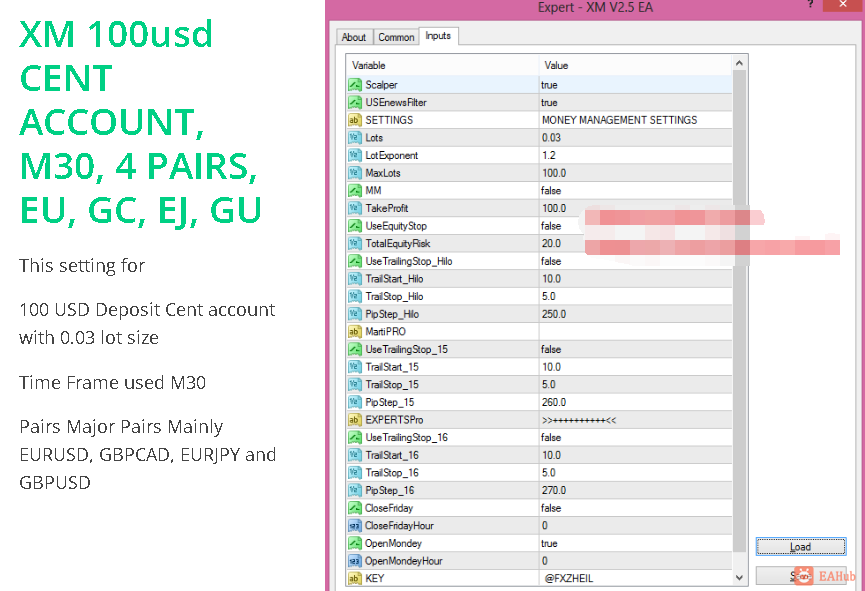This screenshot has width=865, height=591.
Task: Click the scrollbar down arrow
Action: point(739,578)
